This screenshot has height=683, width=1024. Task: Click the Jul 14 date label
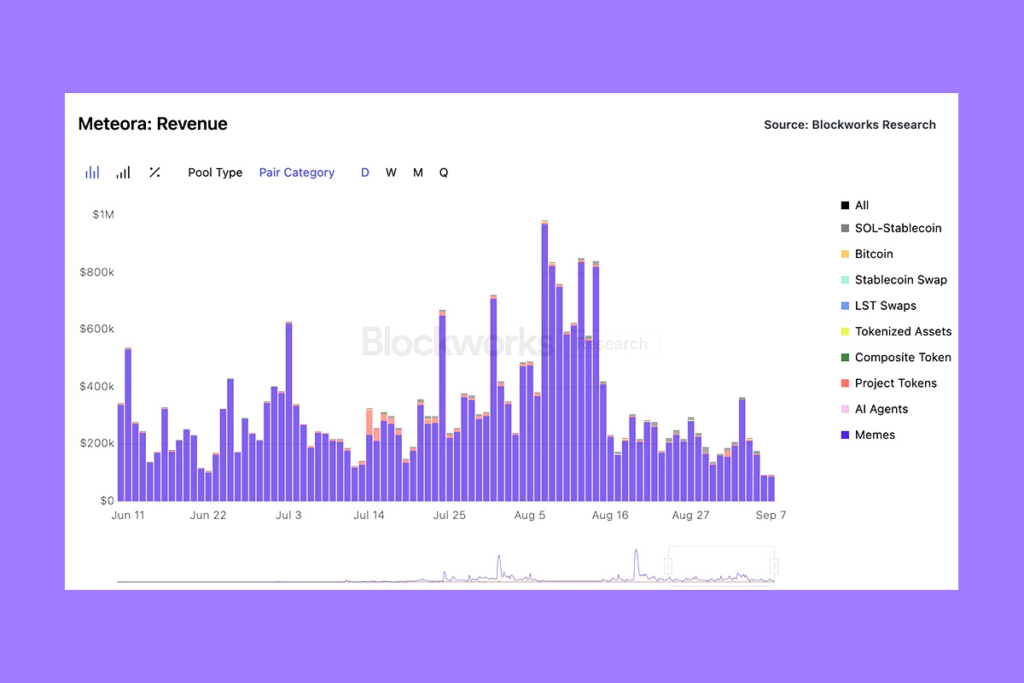click(369, 515)
